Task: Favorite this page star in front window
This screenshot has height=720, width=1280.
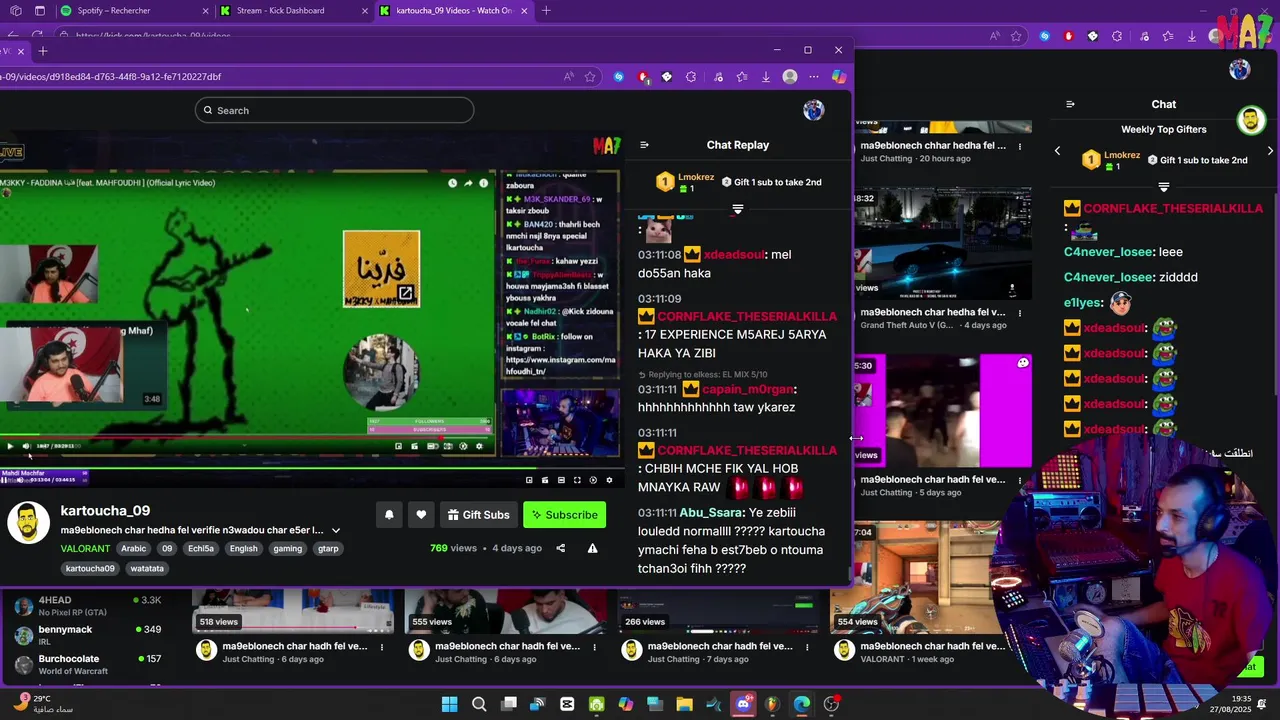Action: (590, 77)
